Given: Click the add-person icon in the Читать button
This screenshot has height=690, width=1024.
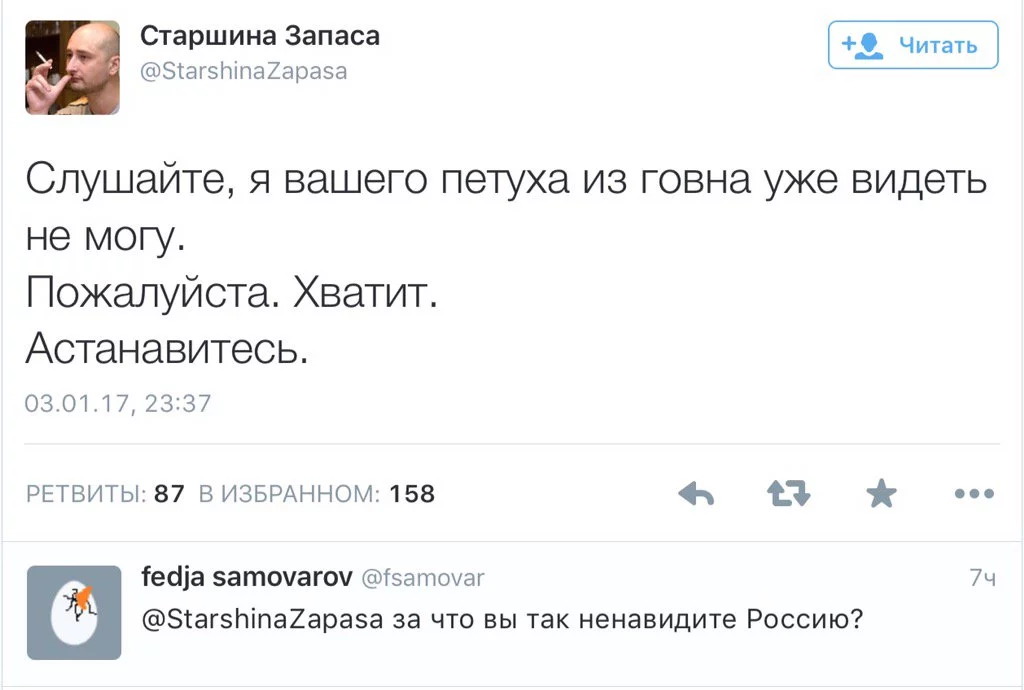Looking at the screenshot, I should tap(861, 45).
